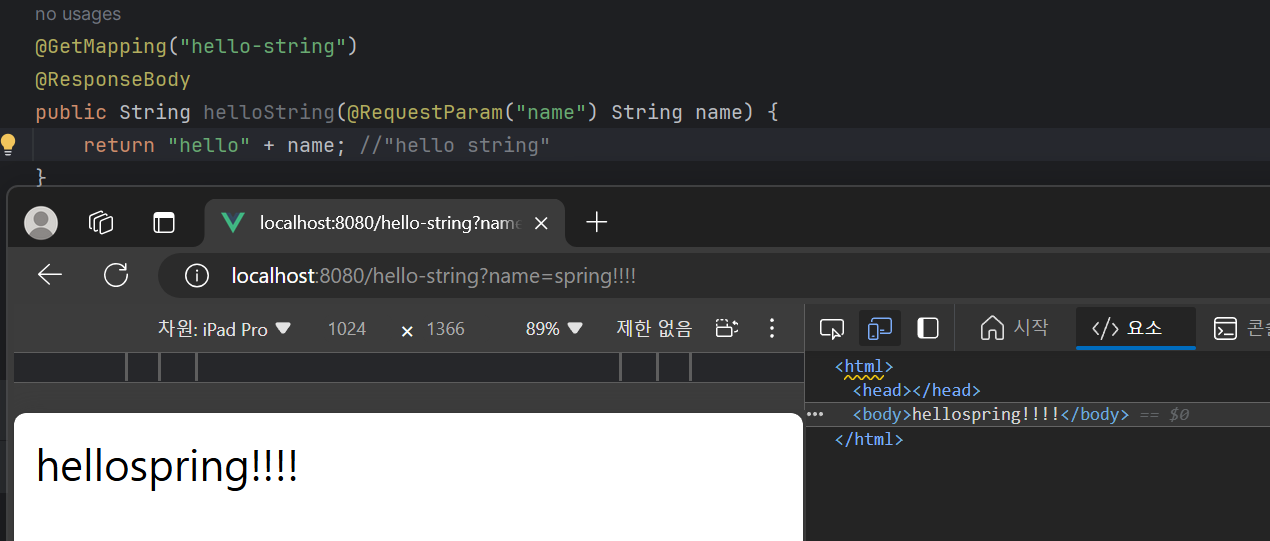Click the three-dot actions beside body node
Viewport: 1270px width, 541px height.
[815, 414]
